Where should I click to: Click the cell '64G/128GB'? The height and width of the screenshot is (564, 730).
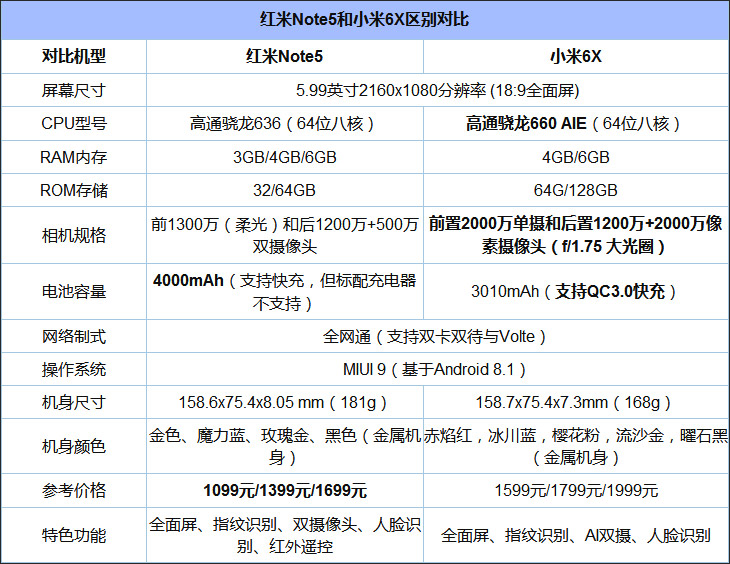click(x=576, y=190)
